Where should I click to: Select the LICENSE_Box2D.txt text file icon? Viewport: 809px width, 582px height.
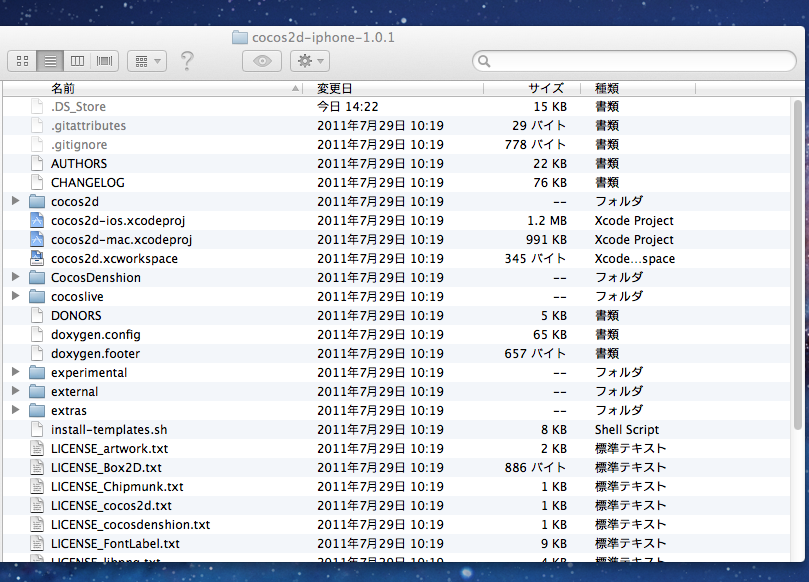click(x=37, y=467)
